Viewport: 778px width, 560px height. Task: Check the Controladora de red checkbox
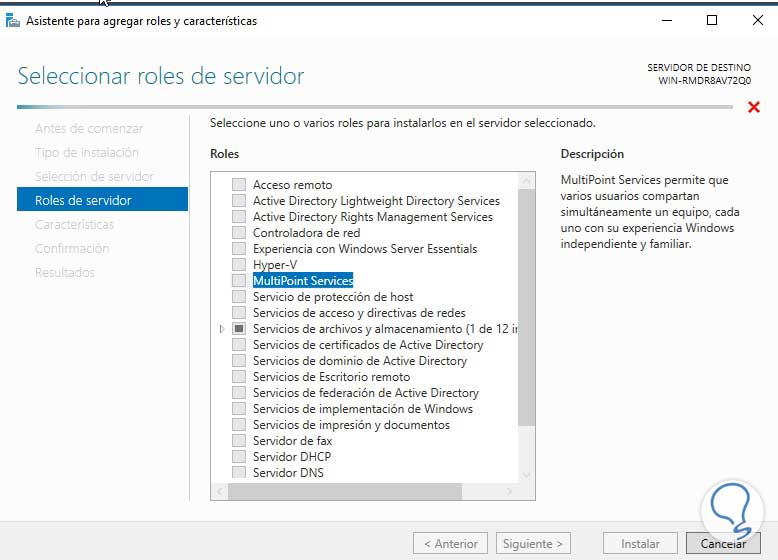[239, 233]
